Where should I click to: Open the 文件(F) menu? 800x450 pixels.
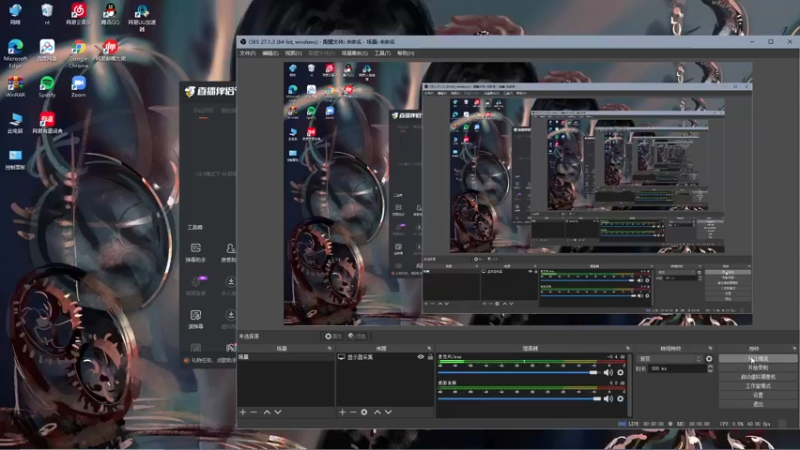247,53
